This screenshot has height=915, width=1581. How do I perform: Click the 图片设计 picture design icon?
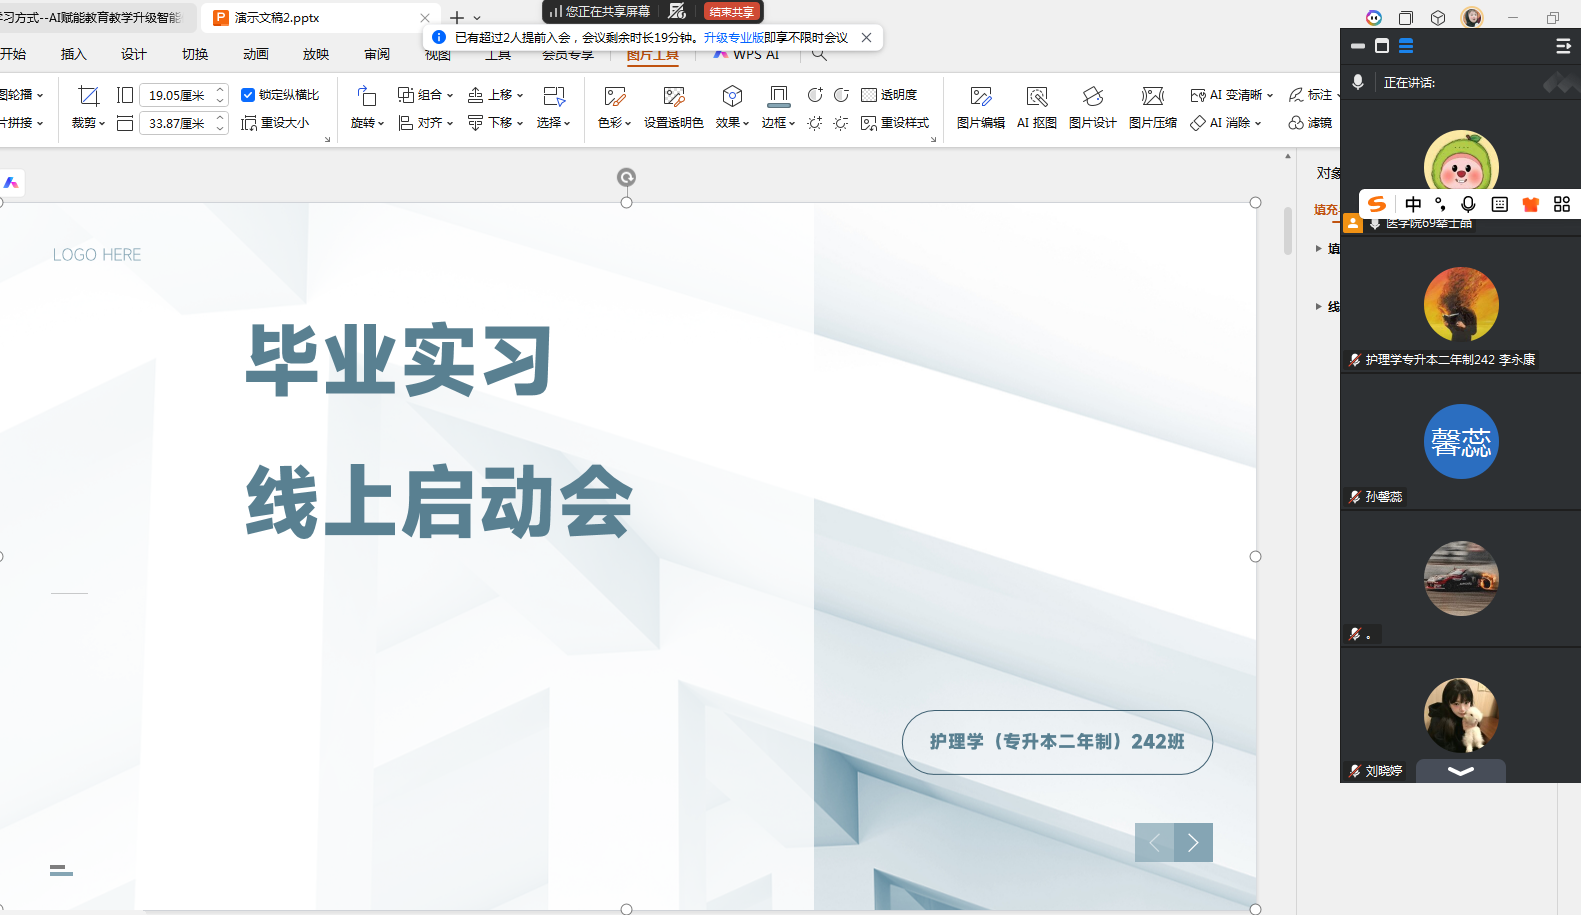tap(1092, 97)
